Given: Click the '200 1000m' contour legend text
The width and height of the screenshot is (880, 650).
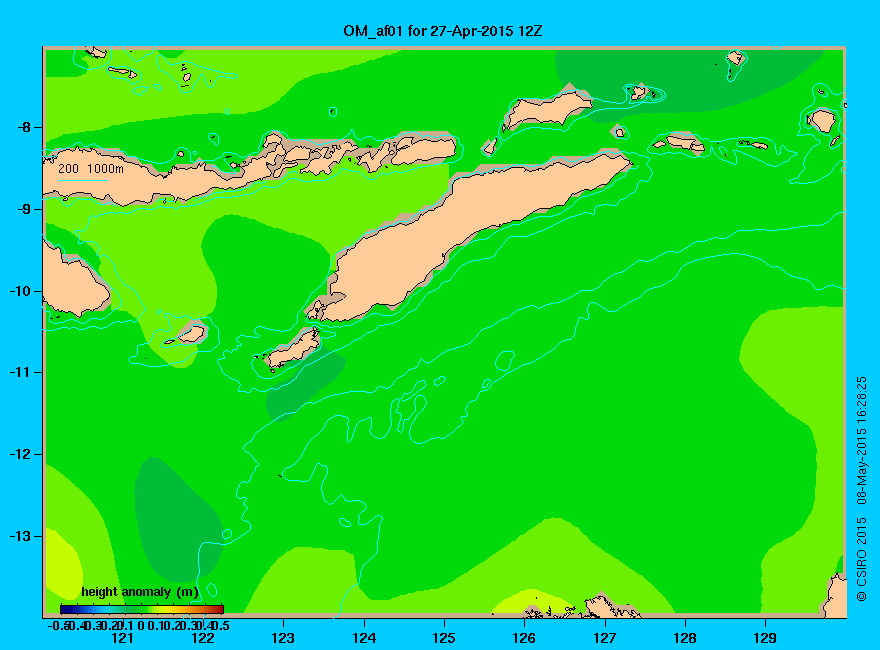Looking at the screenshot, I should [x=91, y=168].
